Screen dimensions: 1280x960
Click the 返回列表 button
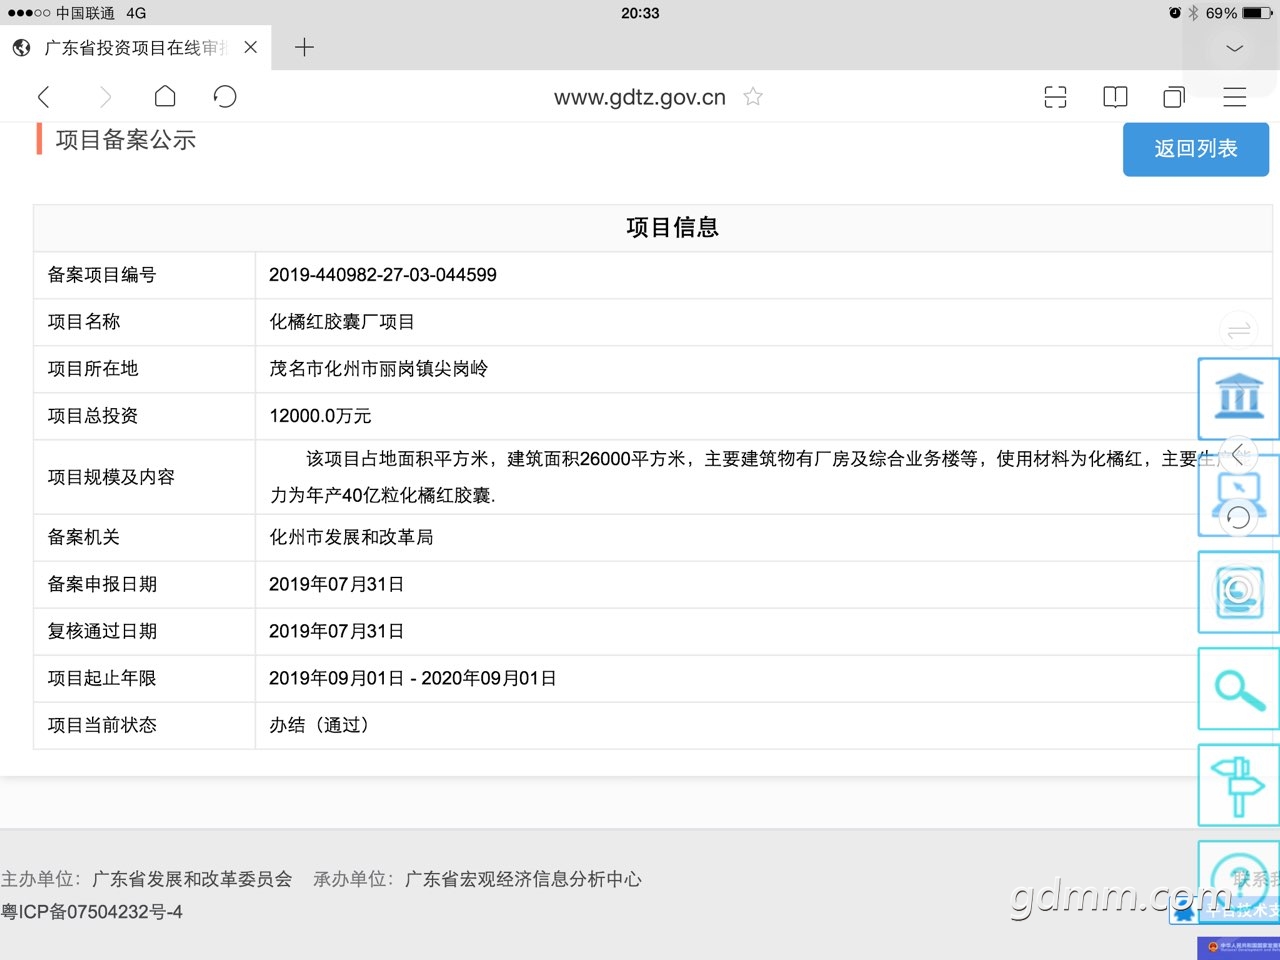pos(1196,149)
